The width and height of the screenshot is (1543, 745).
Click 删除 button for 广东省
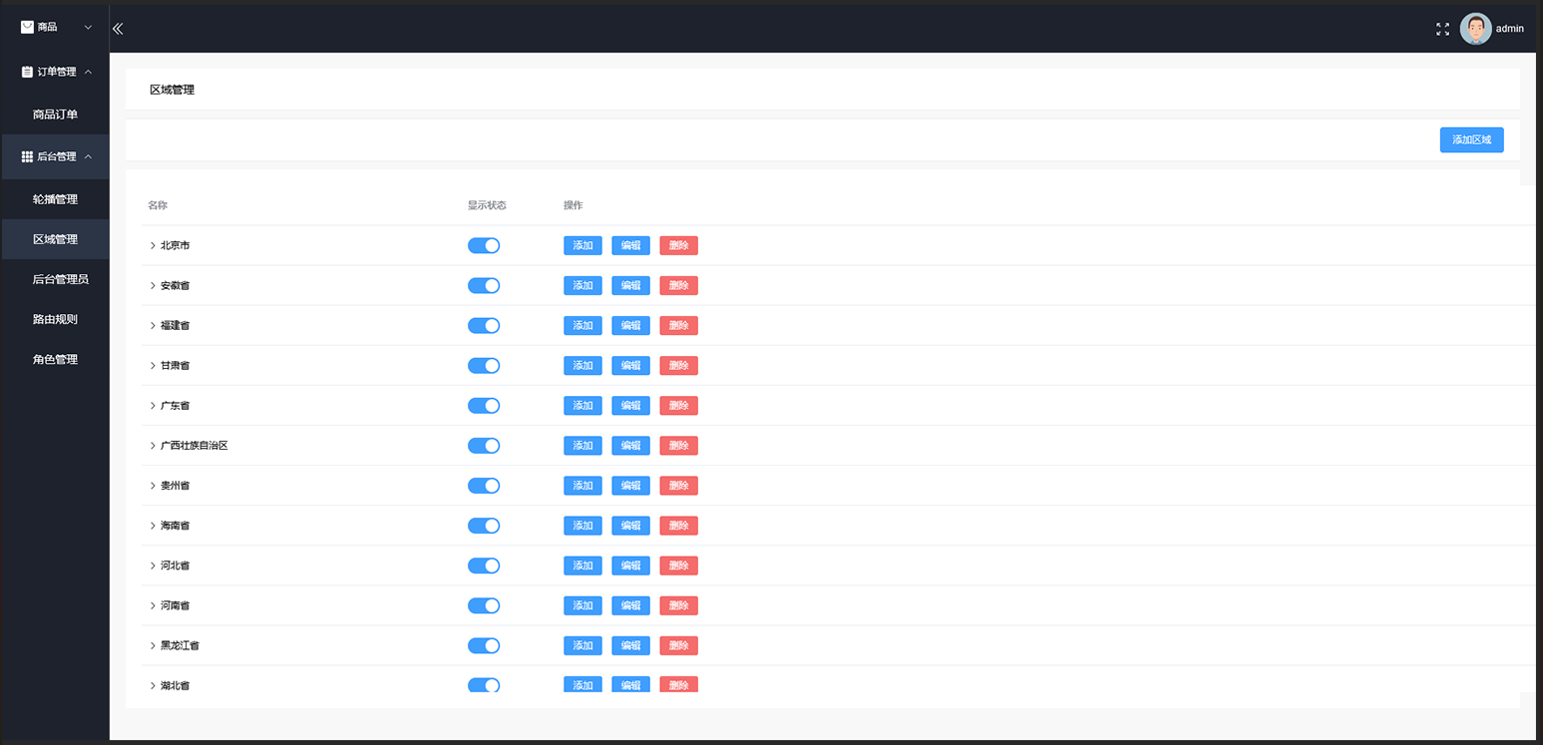pyautogui.click(x=679, y=405)
